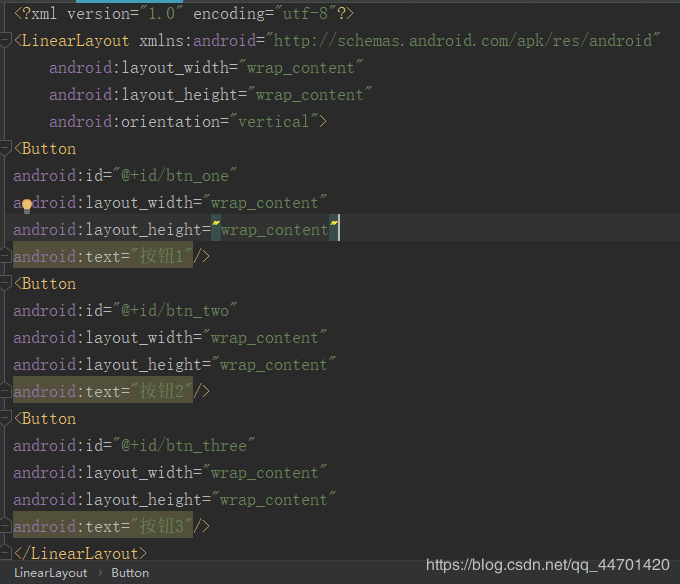Click the closing </LinearLayout> tag text
Screen dimensions: 680x584
(x=81, y=553)
